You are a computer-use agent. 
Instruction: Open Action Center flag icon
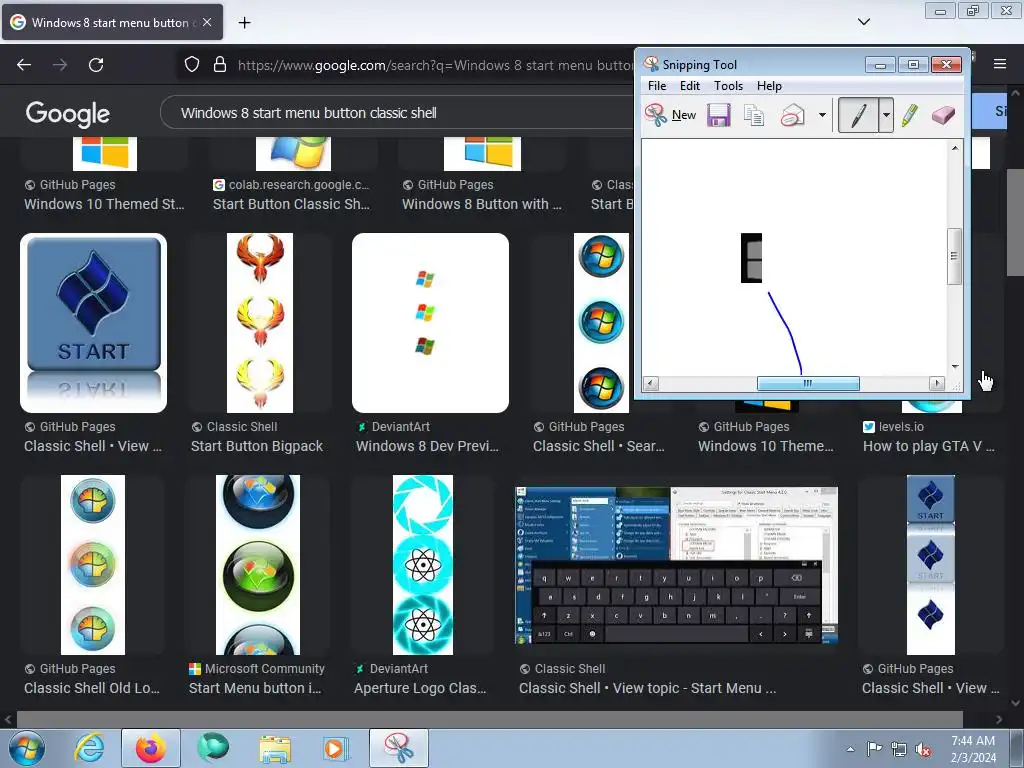coord(874,749)
